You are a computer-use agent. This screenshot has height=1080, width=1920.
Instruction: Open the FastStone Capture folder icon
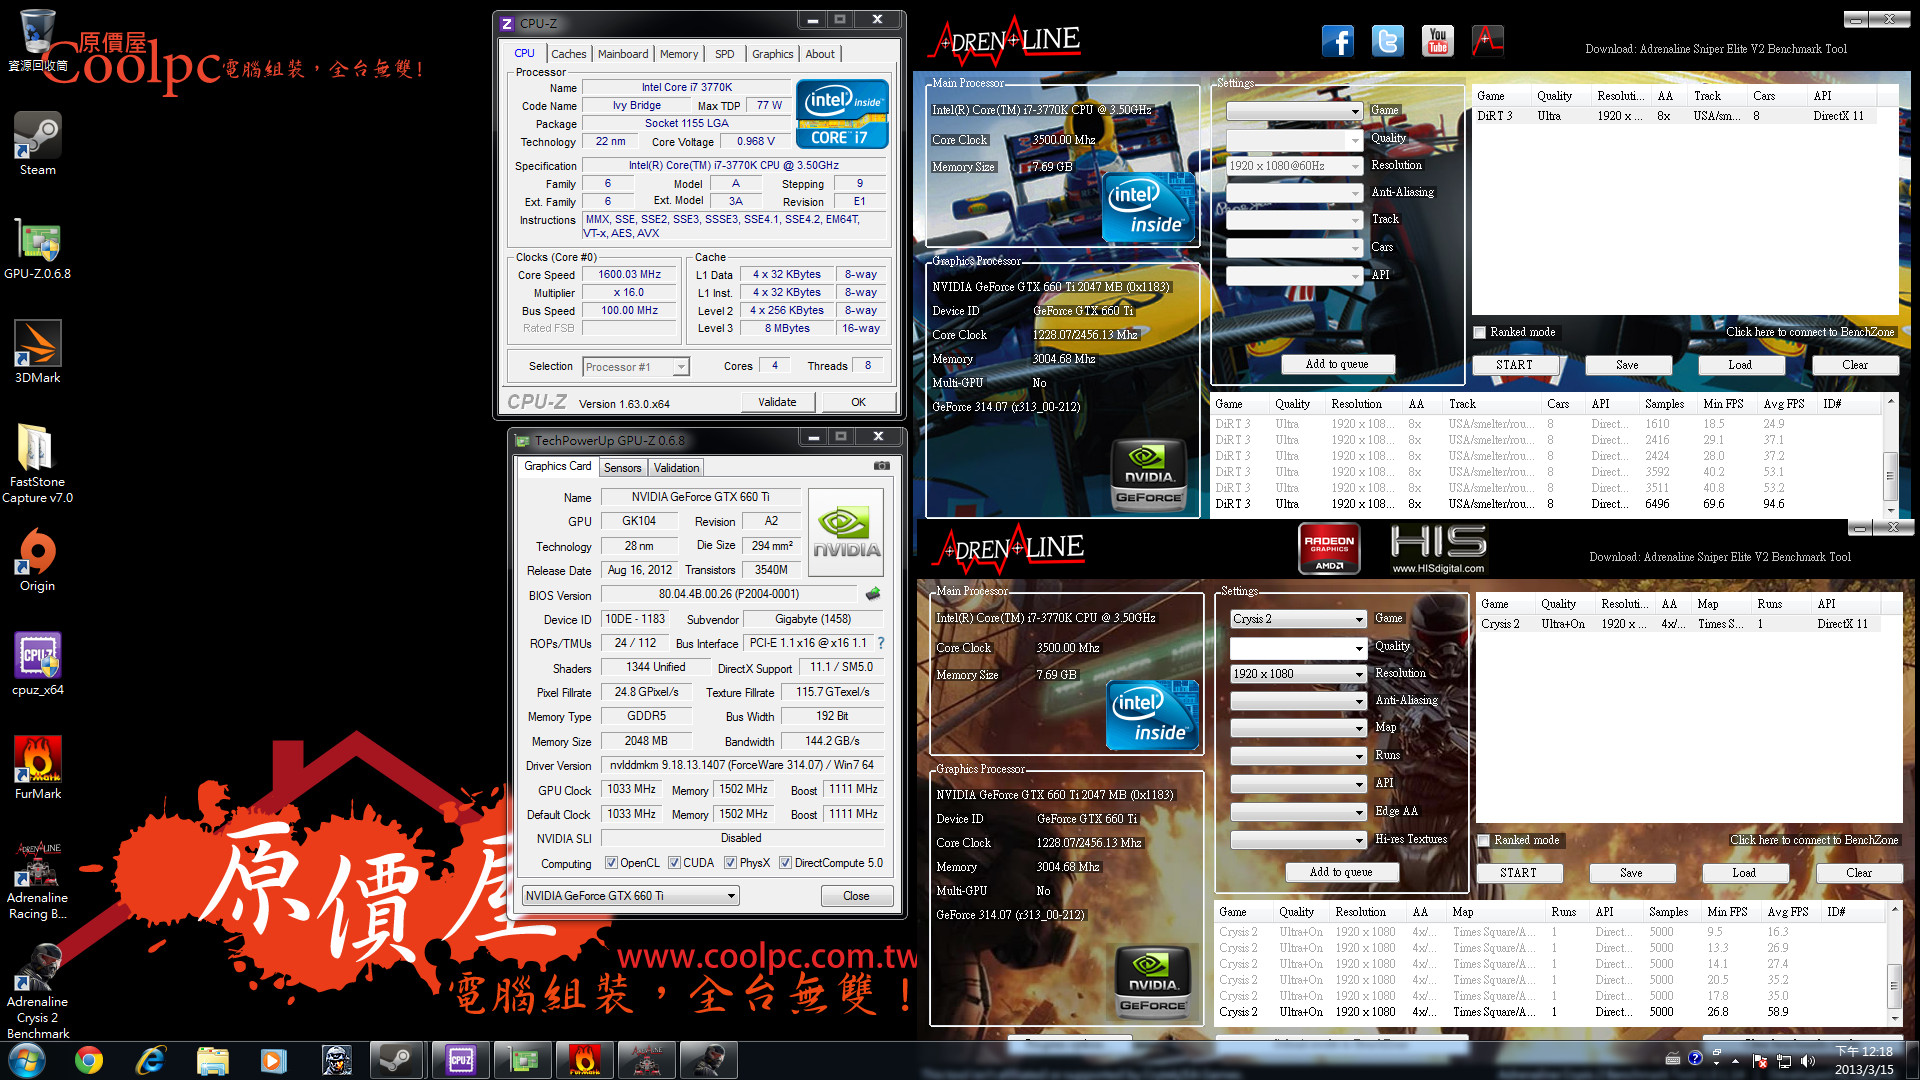click(x=38, y=462)
